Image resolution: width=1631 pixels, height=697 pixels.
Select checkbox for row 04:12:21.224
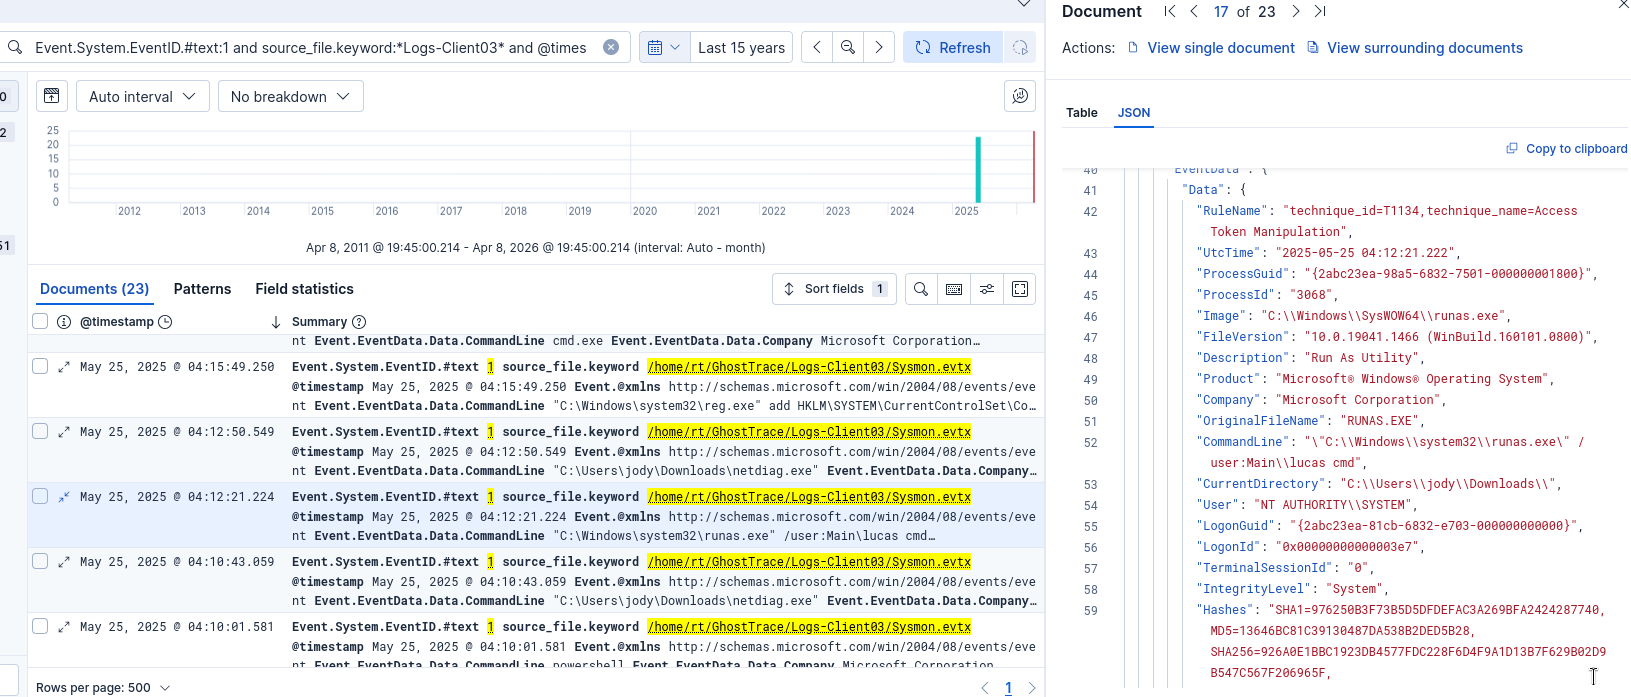(40, 496)
